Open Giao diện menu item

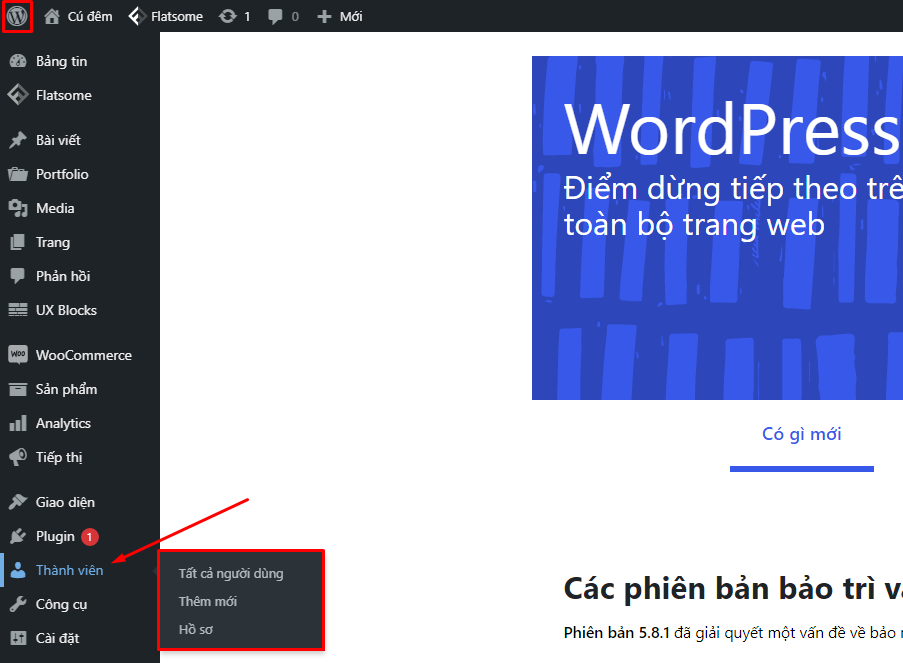[65, 502]
